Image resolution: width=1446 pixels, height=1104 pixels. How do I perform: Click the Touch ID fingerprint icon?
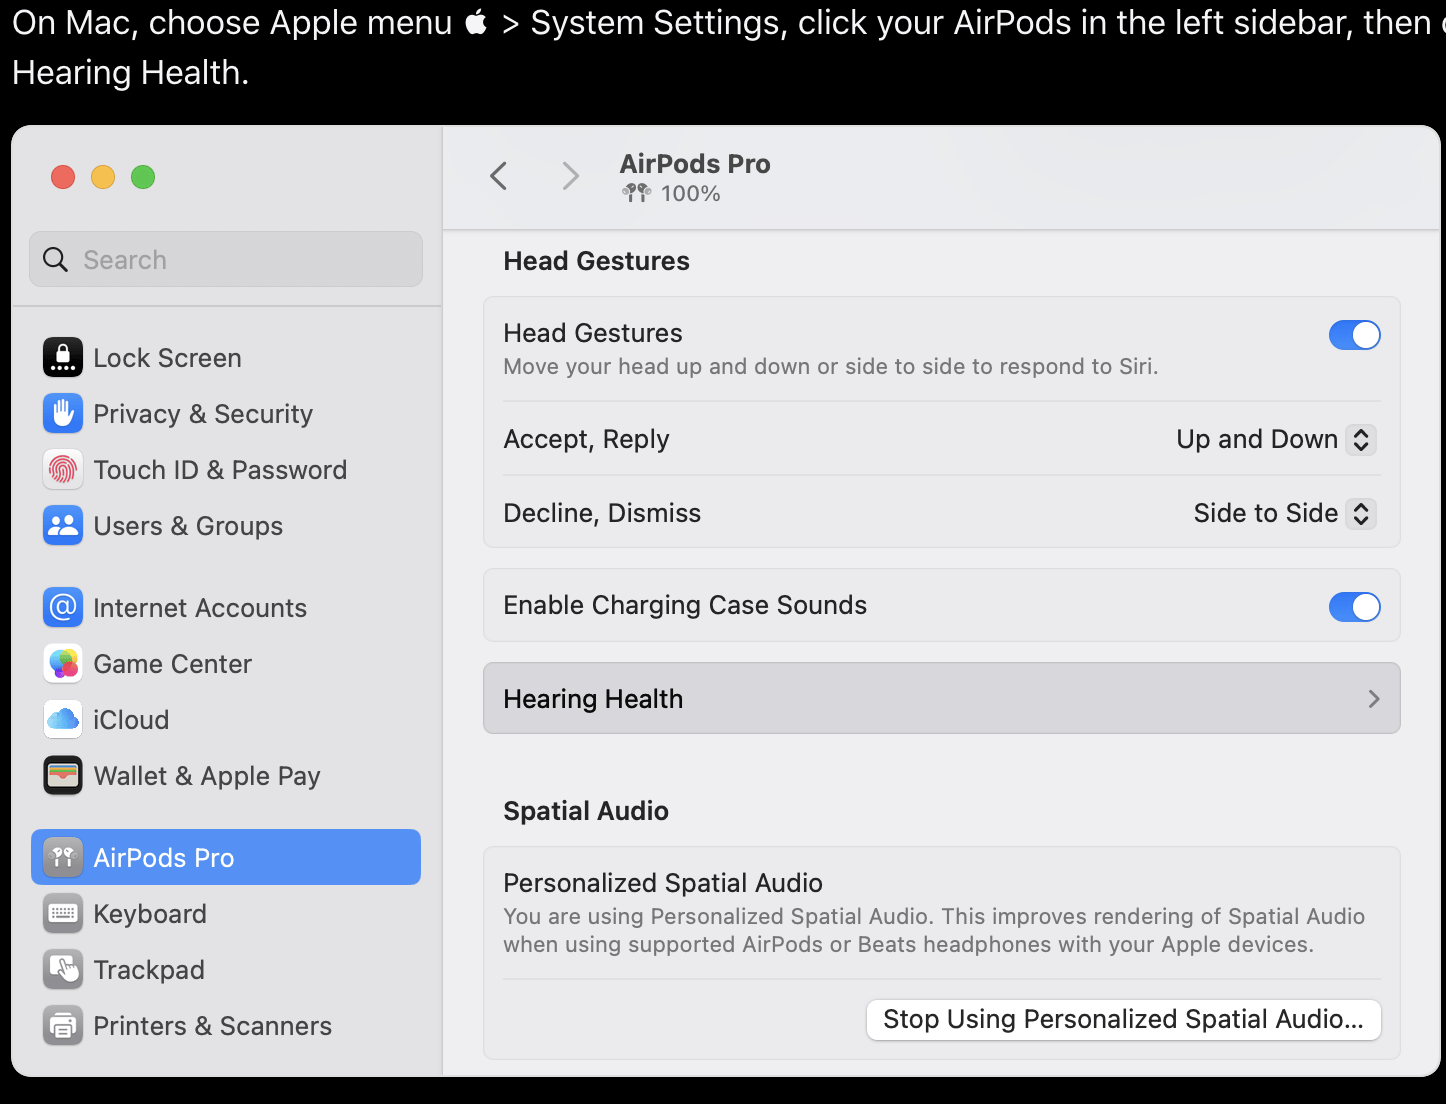pos(63,470)
